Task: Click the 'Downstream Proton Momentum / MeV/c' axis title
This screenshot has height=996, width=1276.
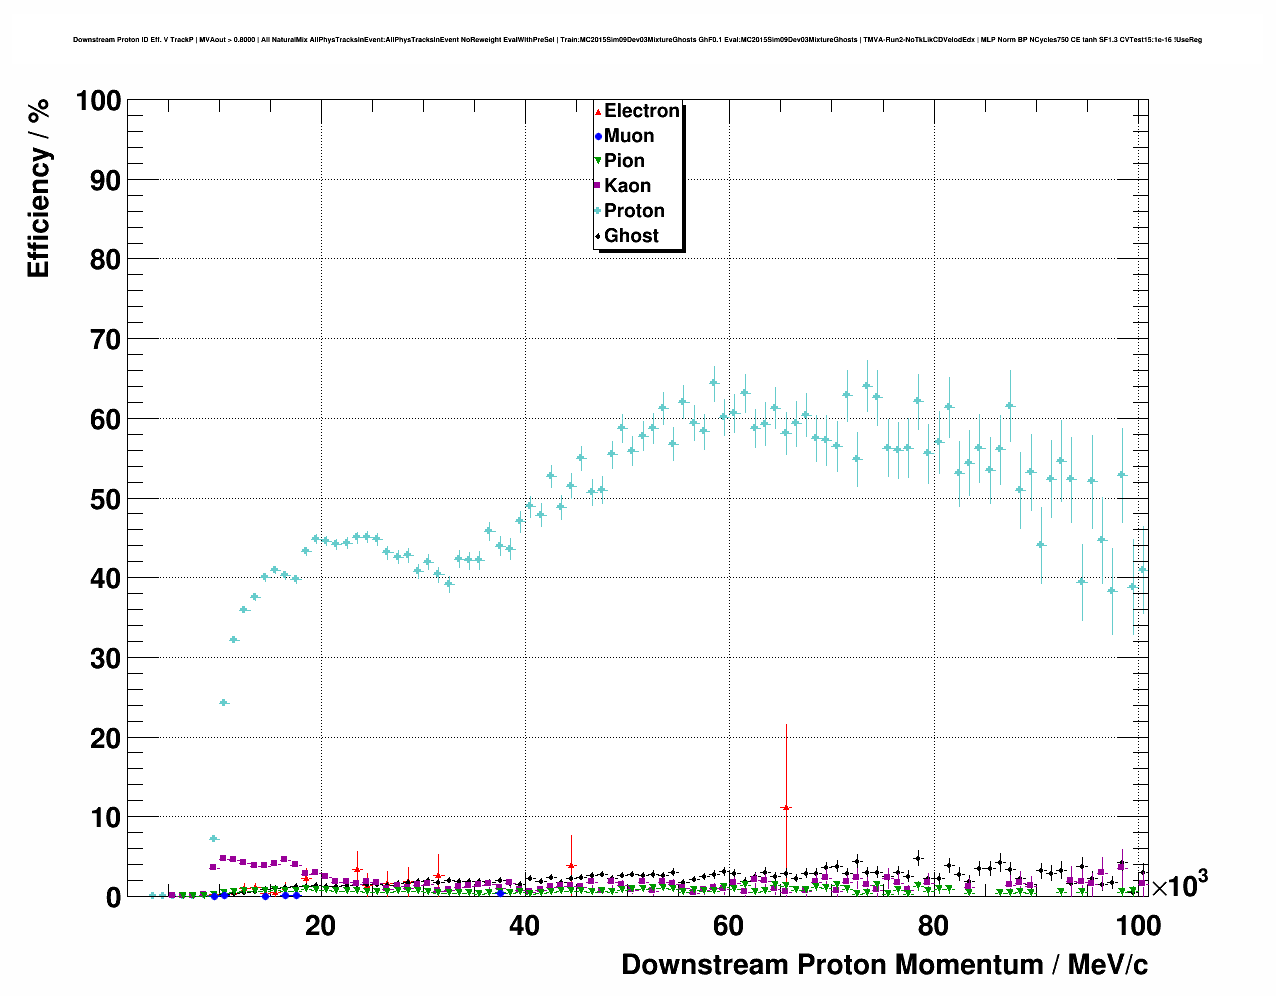Action: click(x=884, y=965)
